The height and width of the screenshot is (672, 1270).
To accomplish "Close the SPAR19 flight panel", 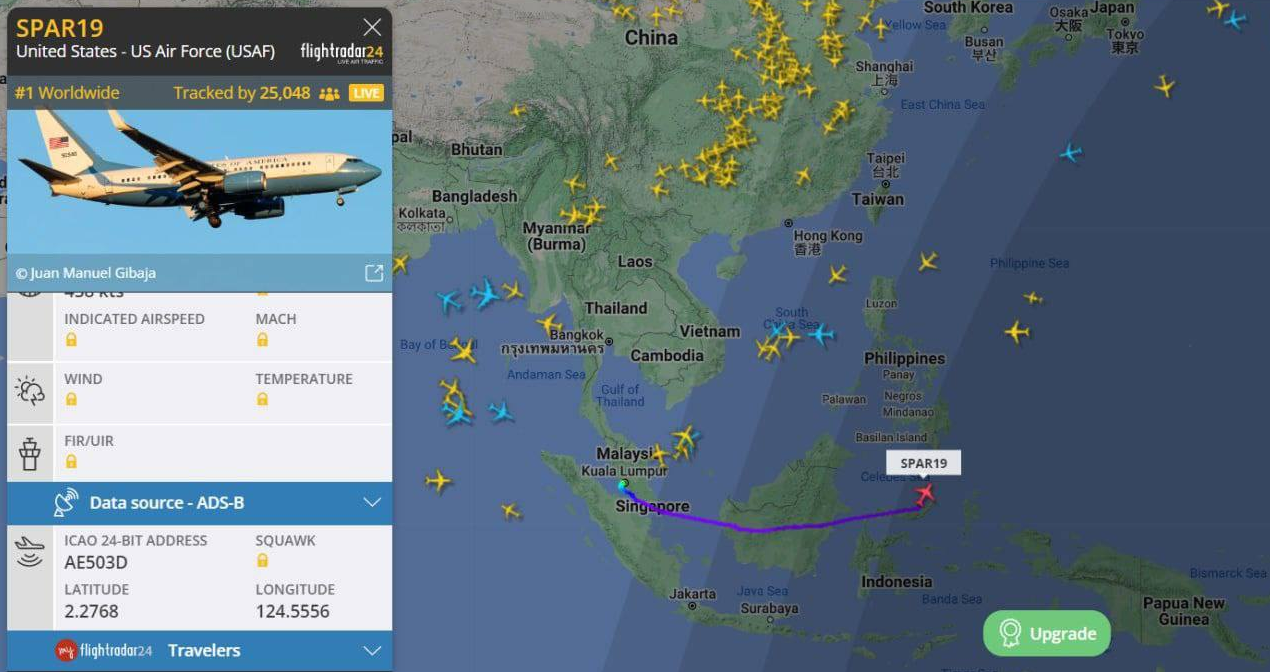I will [x=372, y=27].
